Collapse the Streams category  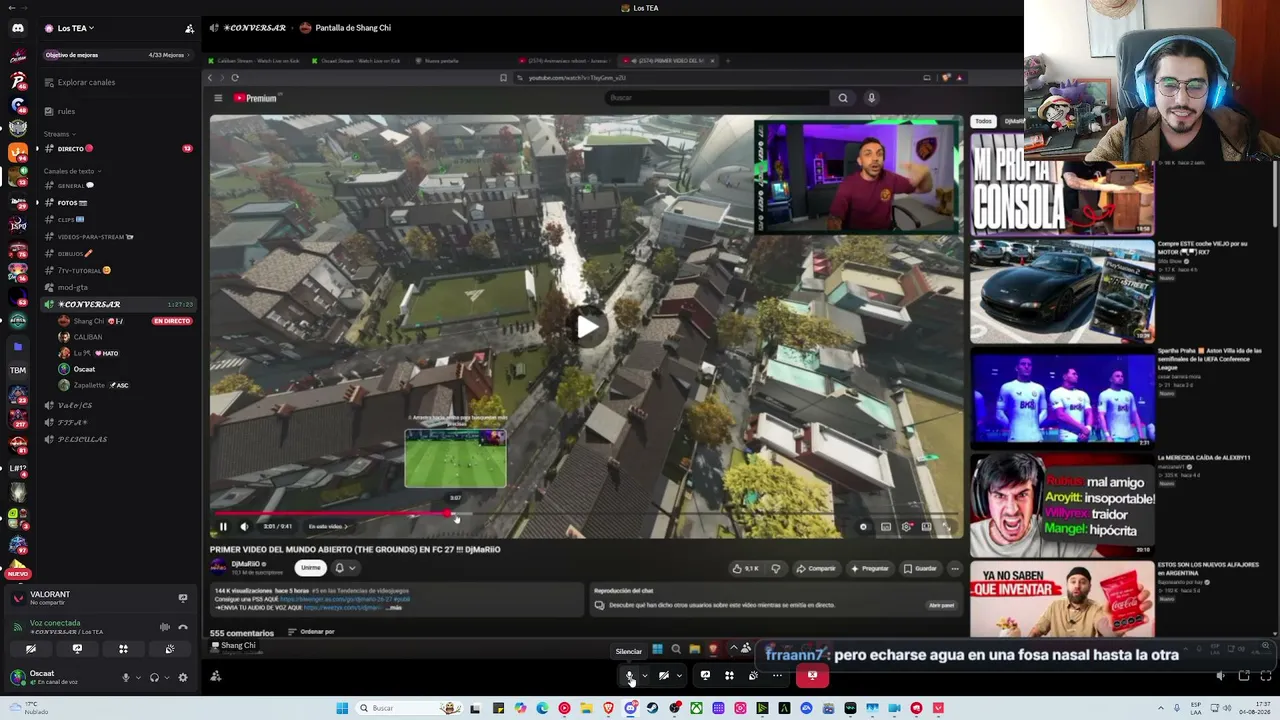click(x=59, y=134)
